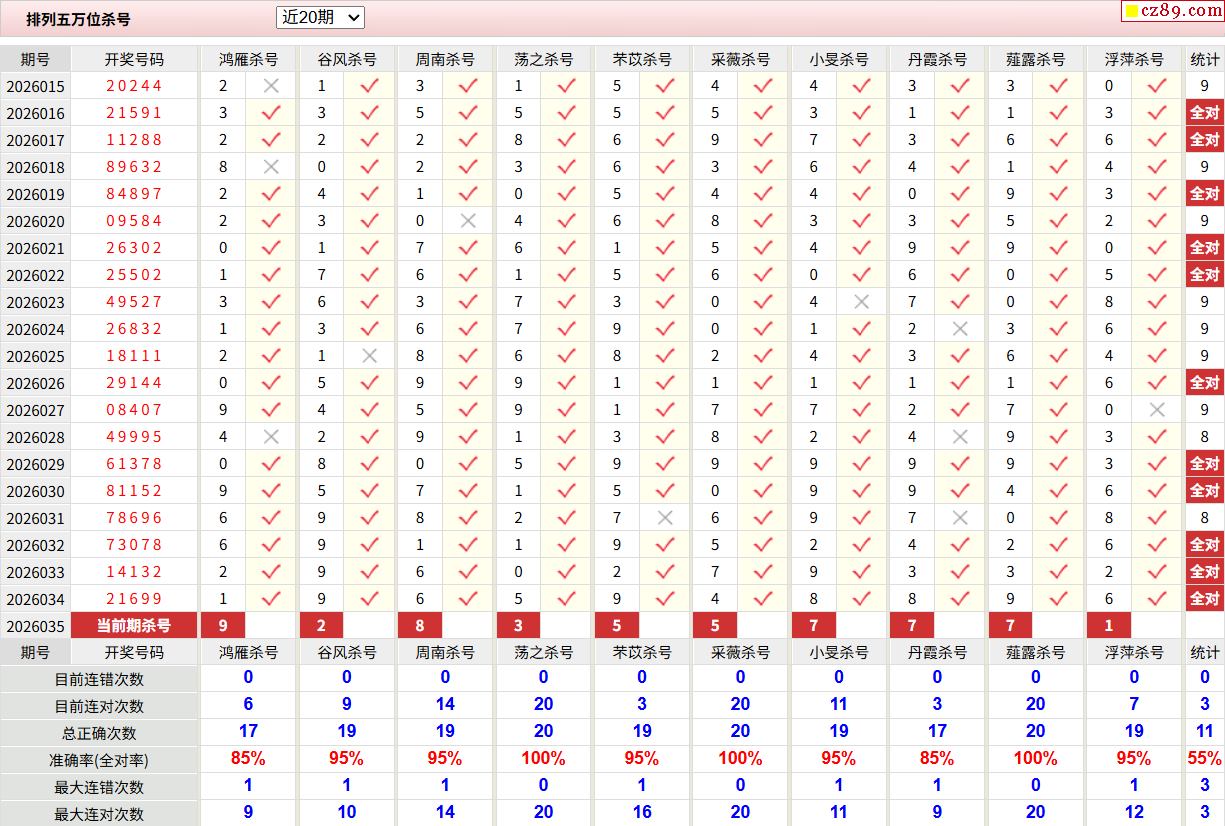1225x826 pixels.
Task: Click the 期号 column header at top
Action: pos(35,59)
